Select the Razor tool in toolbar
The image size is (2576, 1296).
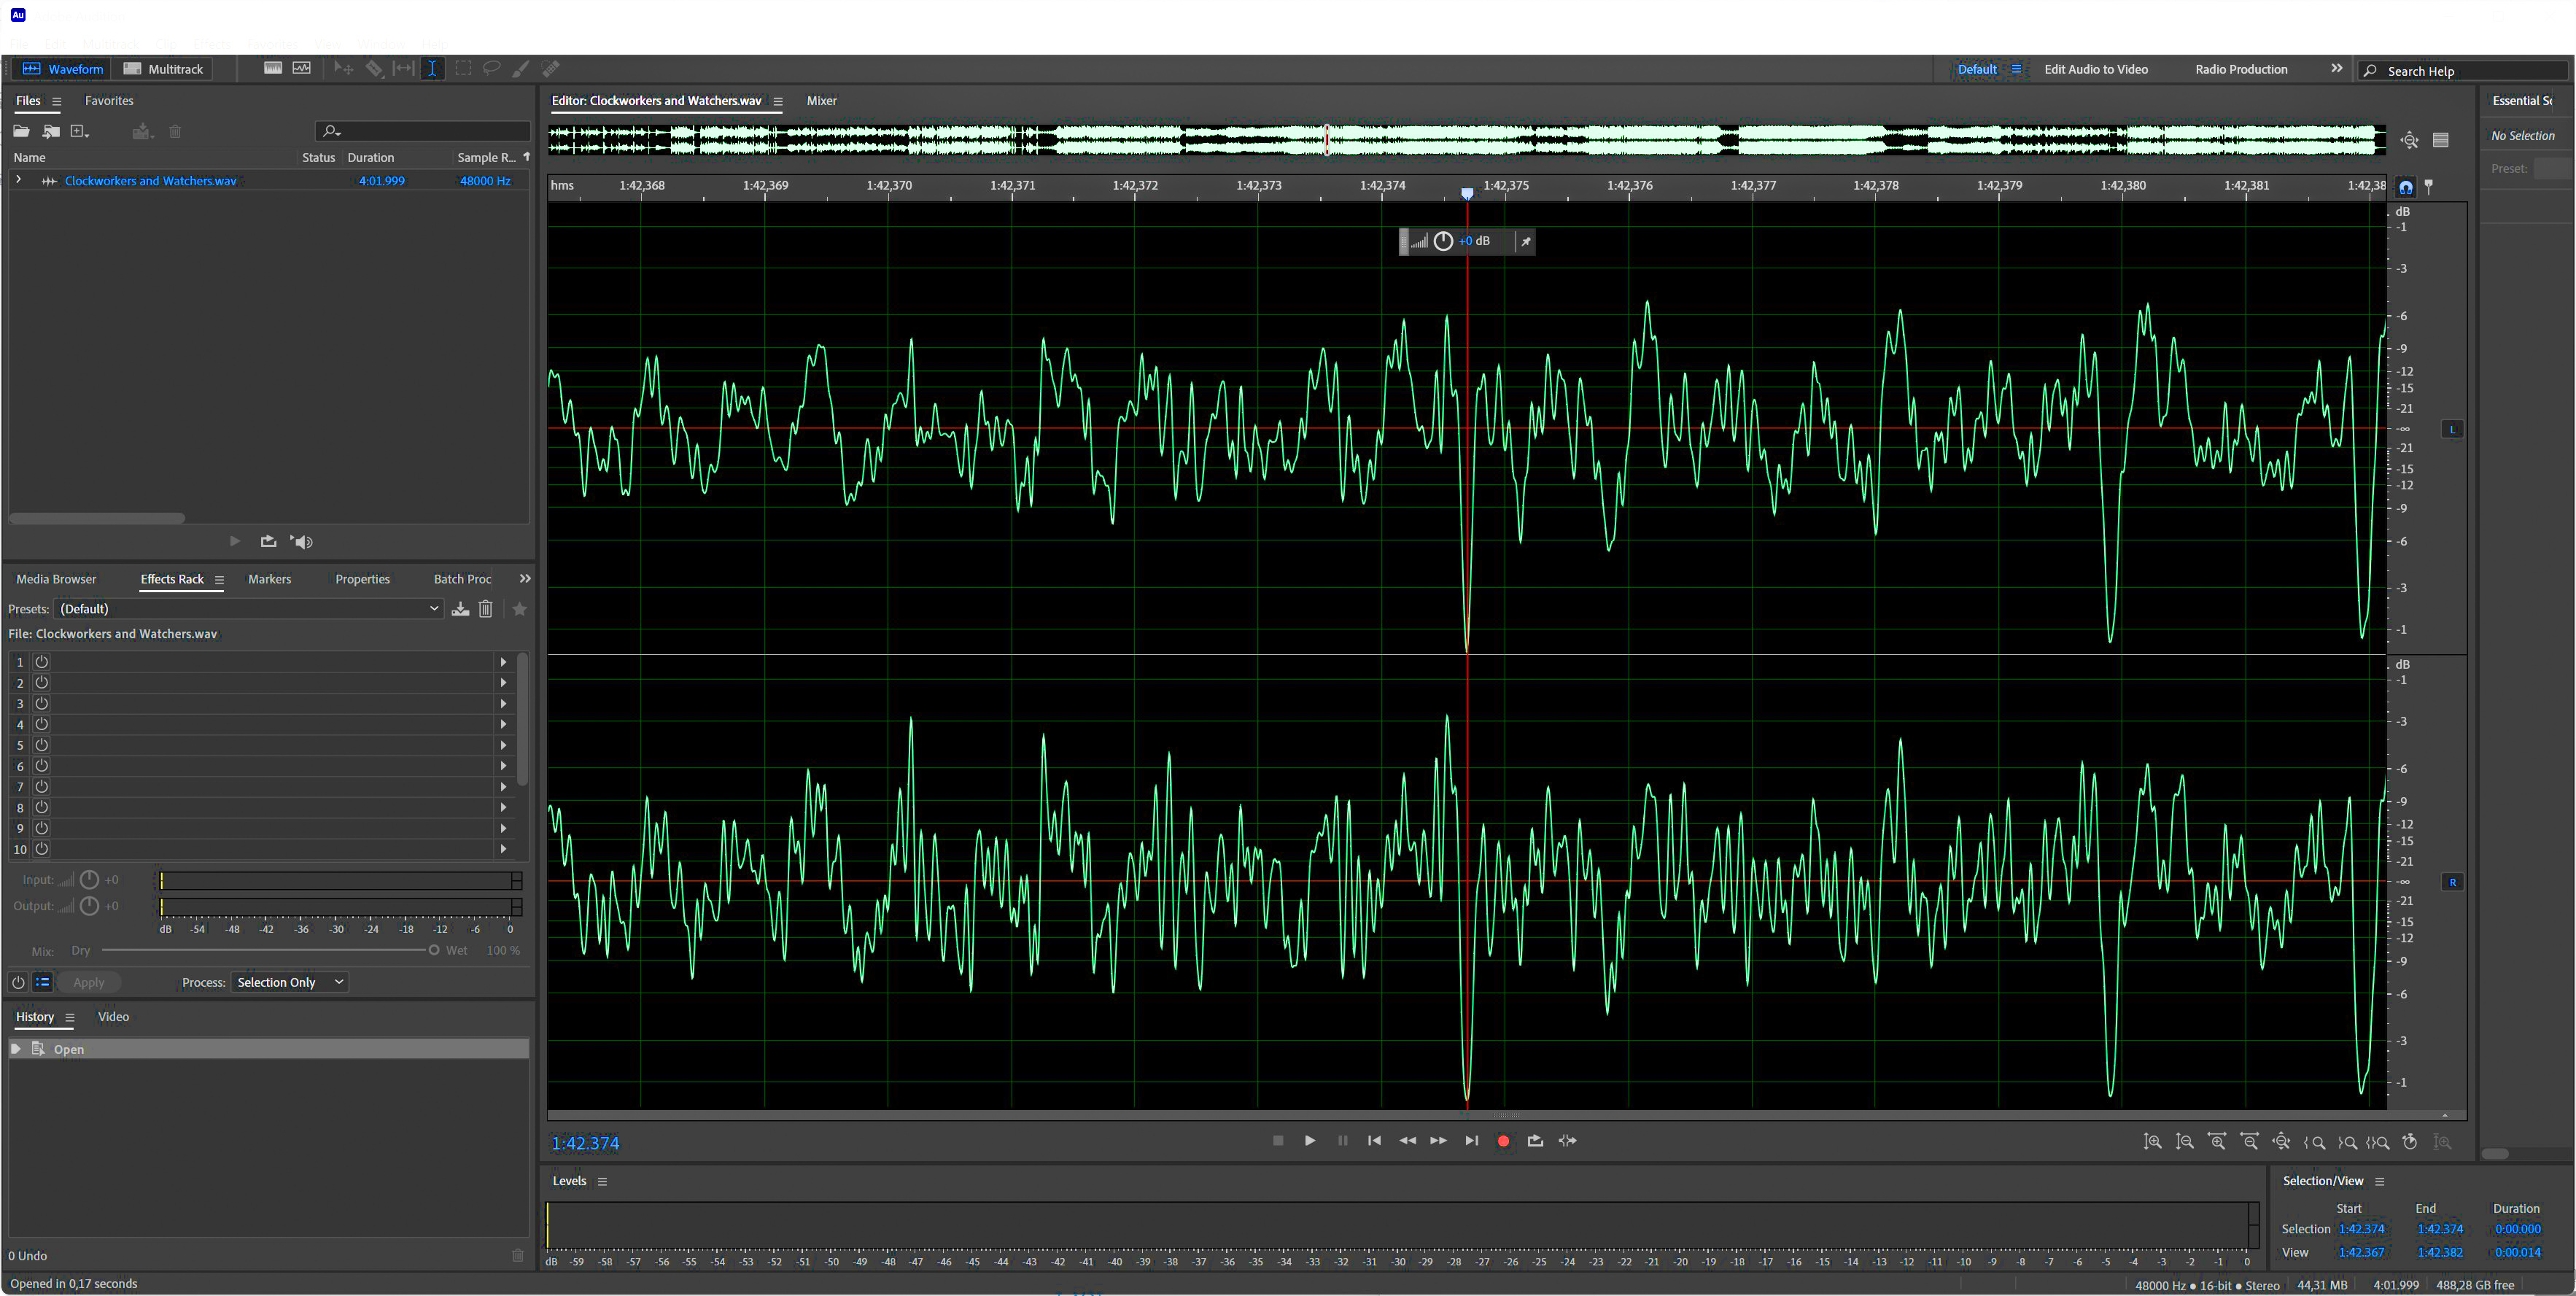click(374, 69)
